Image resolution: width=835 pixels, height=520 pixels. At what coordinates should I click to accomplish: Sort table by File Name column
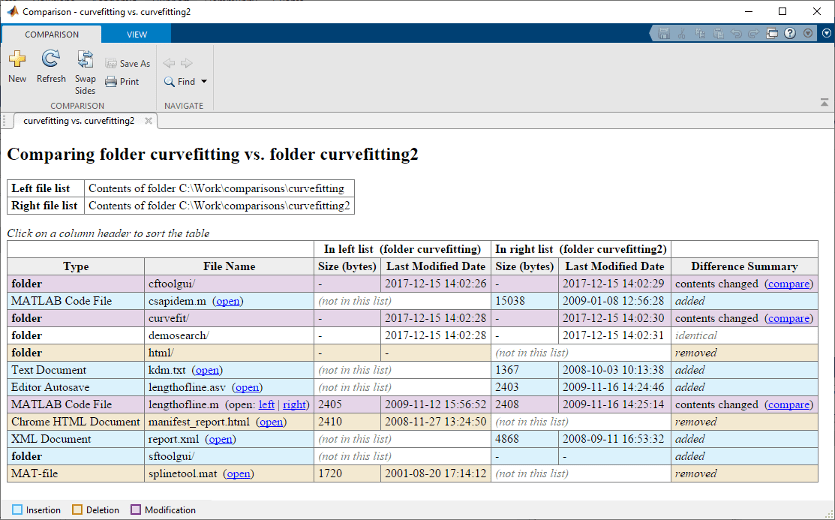tap(229, 266)
